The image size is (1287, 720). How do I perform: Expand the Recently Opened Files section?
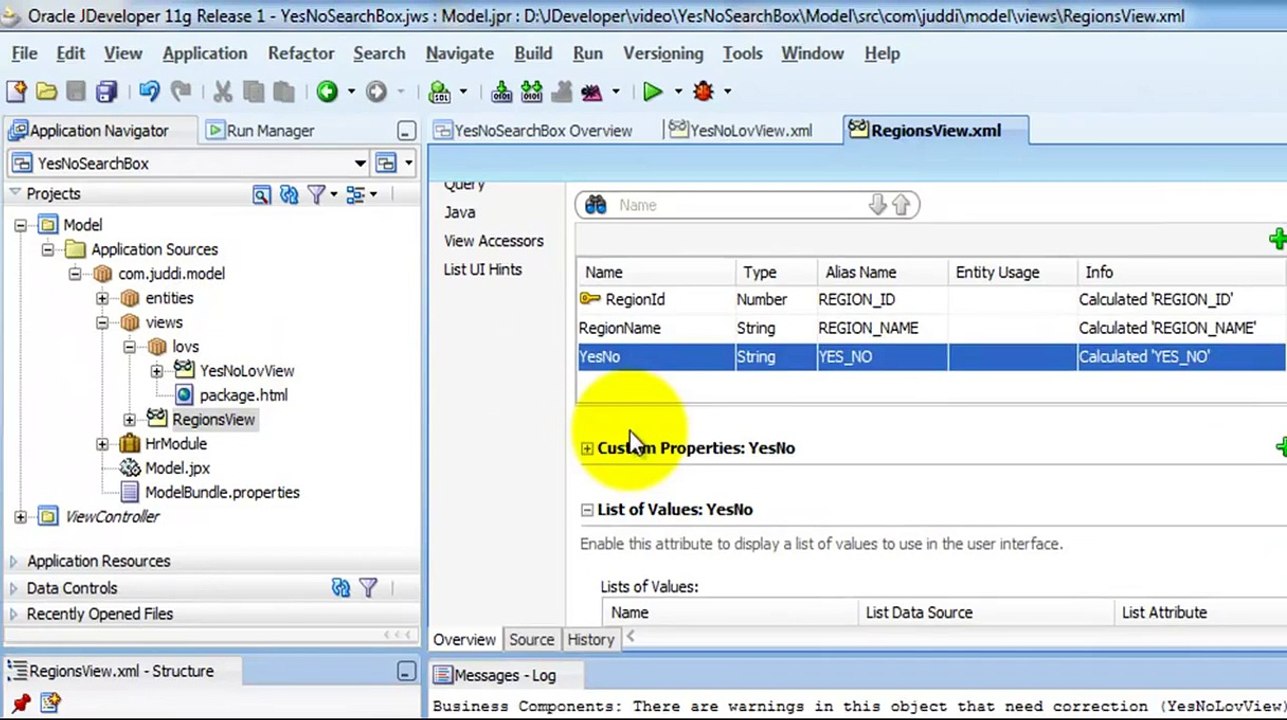pyautogui.click(x=14, y=614)
